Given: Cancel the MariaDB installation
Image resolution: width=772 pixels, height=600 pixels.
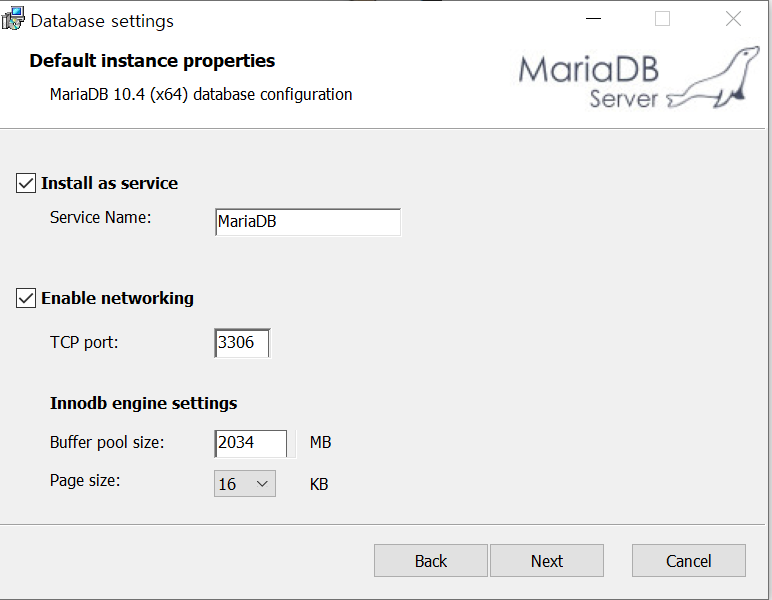Looking at the screenshot, I should (689, 561).
